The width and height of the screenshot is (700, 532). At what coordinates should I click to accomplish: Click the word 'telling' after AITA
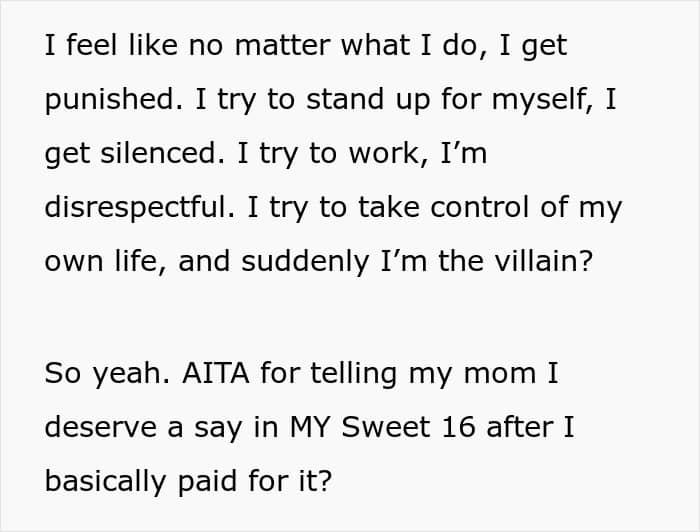pos(353,374)
